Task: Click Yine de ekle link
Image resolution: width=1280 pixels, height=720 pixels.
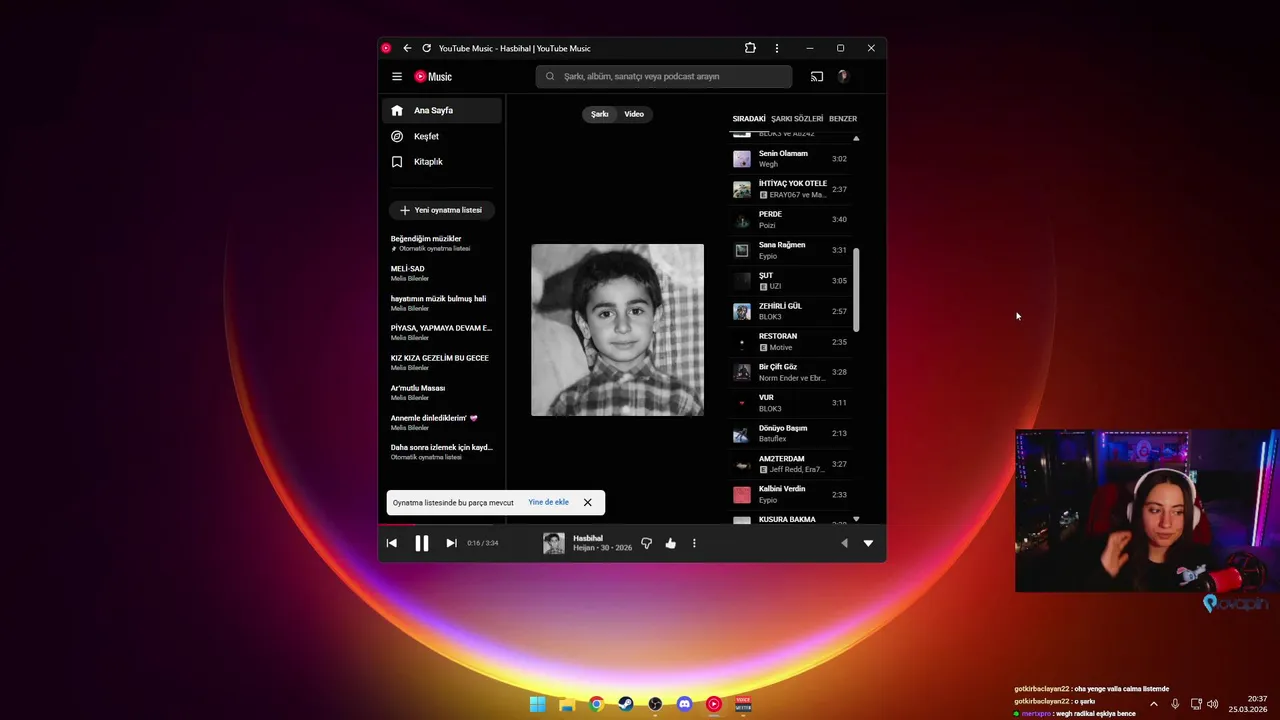Action: click(x=549, y=502)
